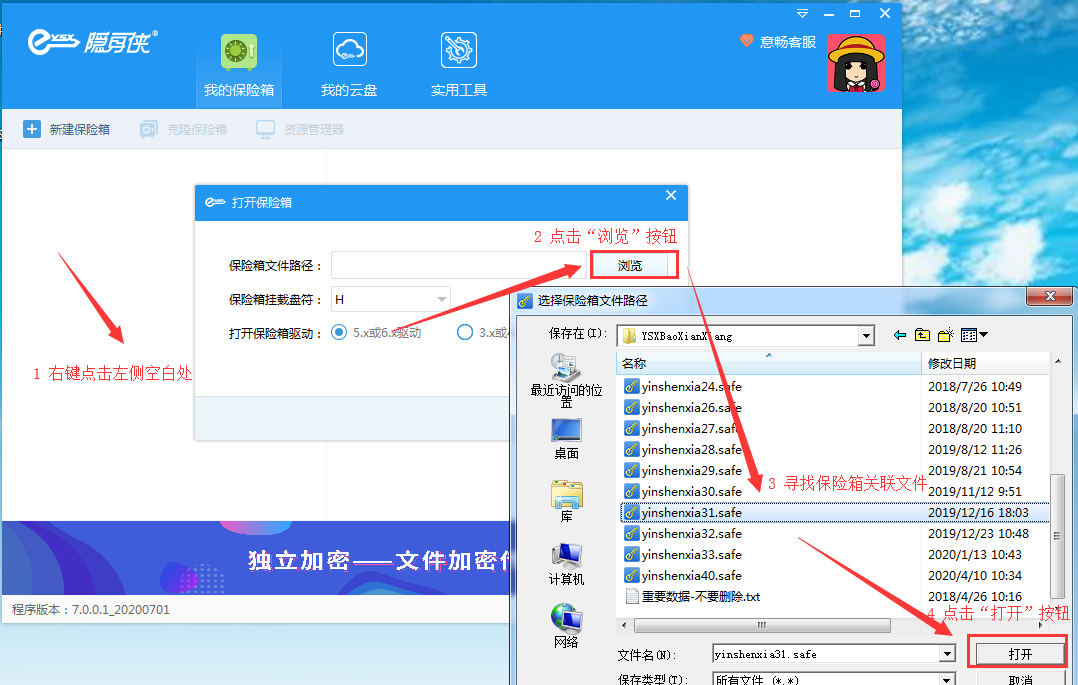Screen dimensions: 1078x685
Task: Click the 打开 open button
Action: (1019, 653)
